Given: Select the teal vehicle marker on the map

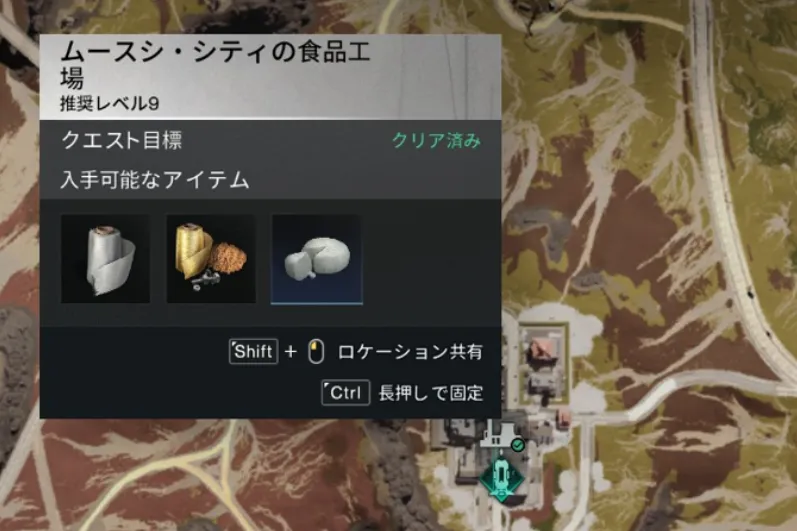Looking at the screenshot, I should (x=502, y=478).
